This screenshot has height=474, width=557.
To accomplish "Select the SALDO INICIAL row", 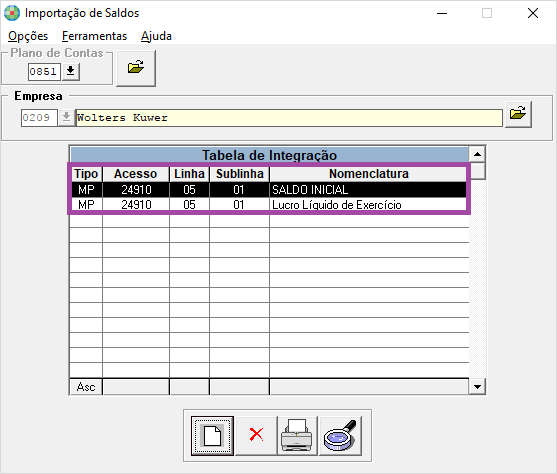I will [x=269, y=190].
